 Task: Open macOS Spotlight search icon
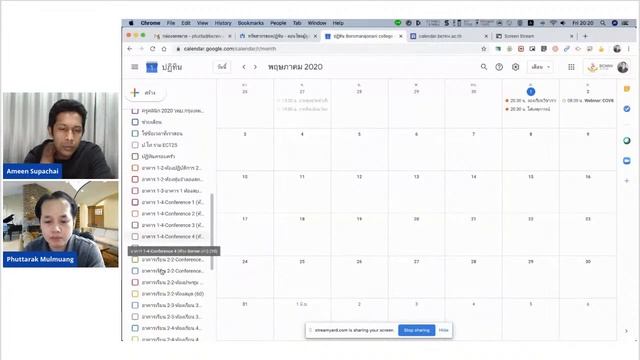pos(603,23)
